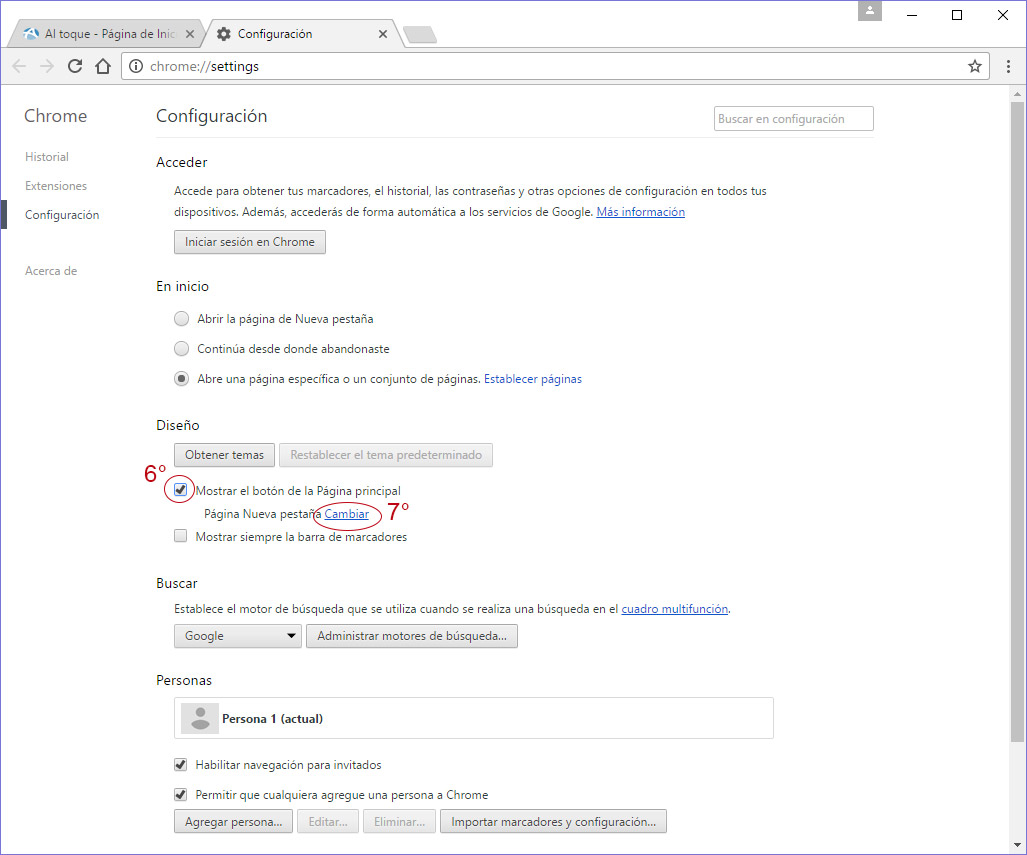Screen dimensions: 1027x855
Task: Click the scrollbar up arrow
Action: point(1017,94)
